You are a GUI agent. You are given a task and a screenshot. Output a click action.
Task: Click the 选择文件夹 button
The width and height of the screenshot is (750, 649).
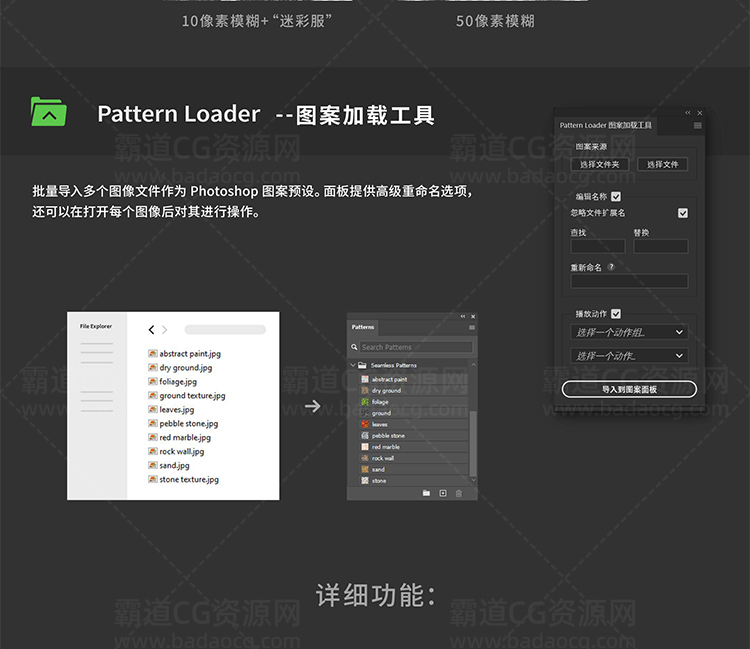coord(600,164)
